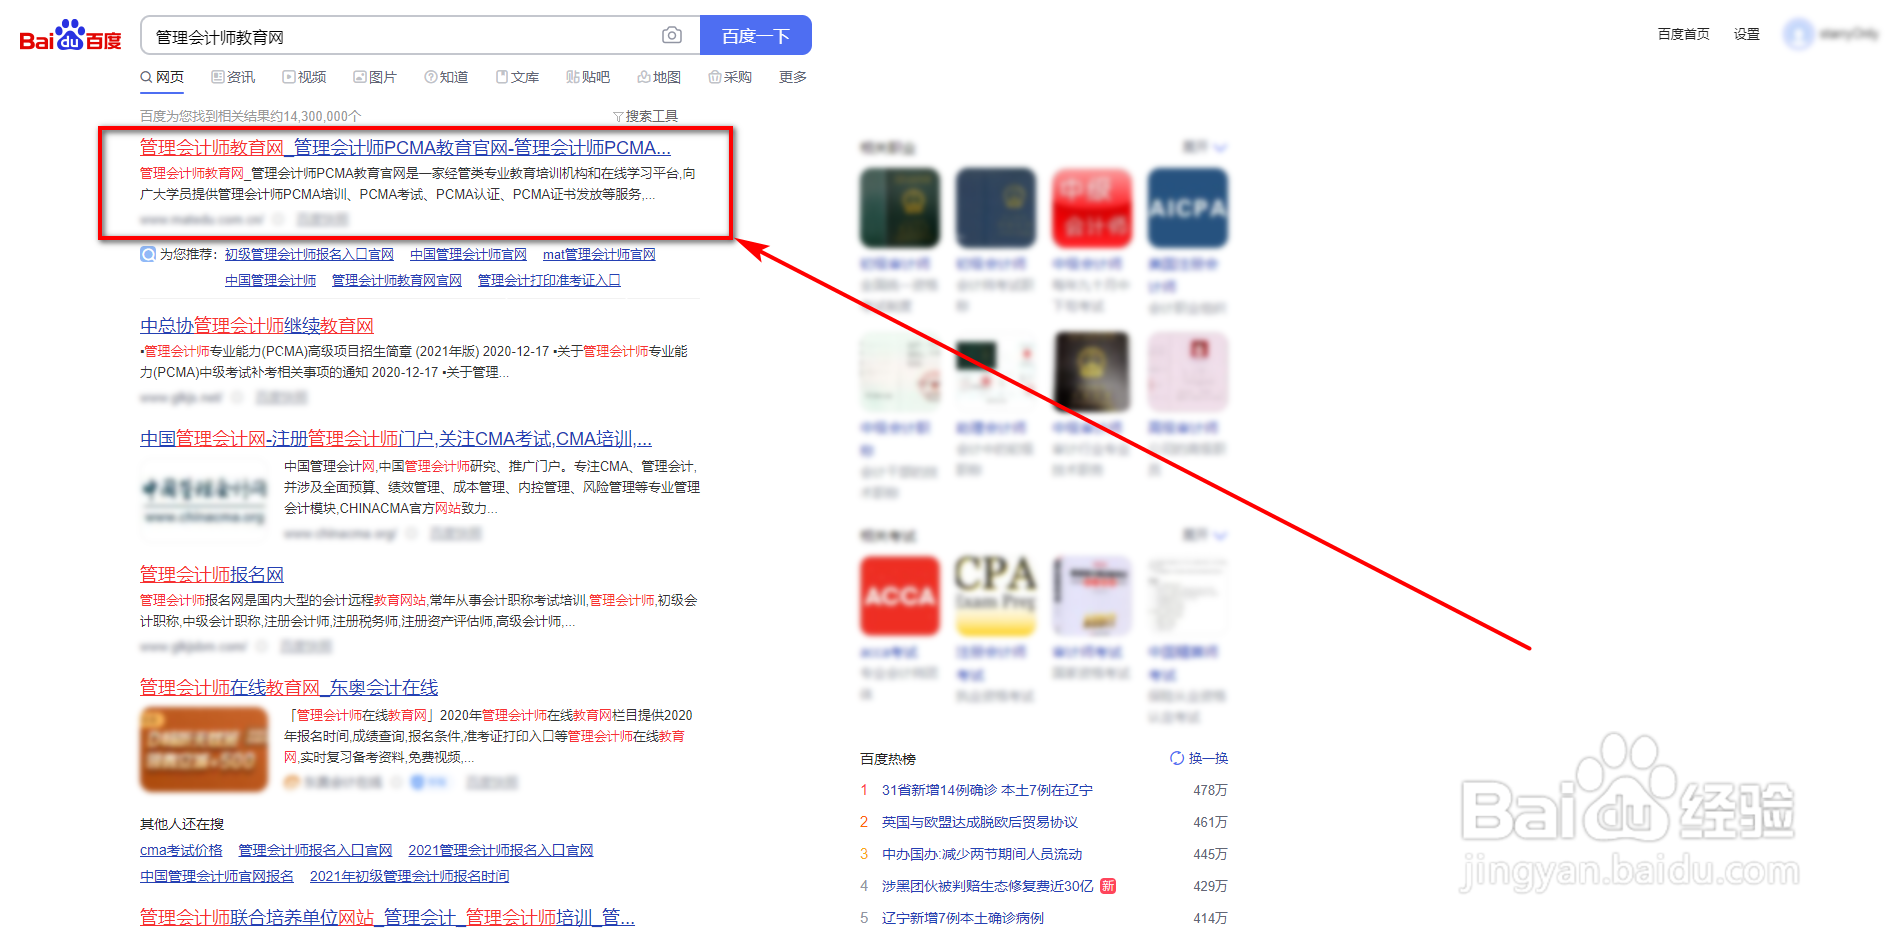Open the 文库 tab
Viewport: 1903px width, 936px height.
pos(517,77)
